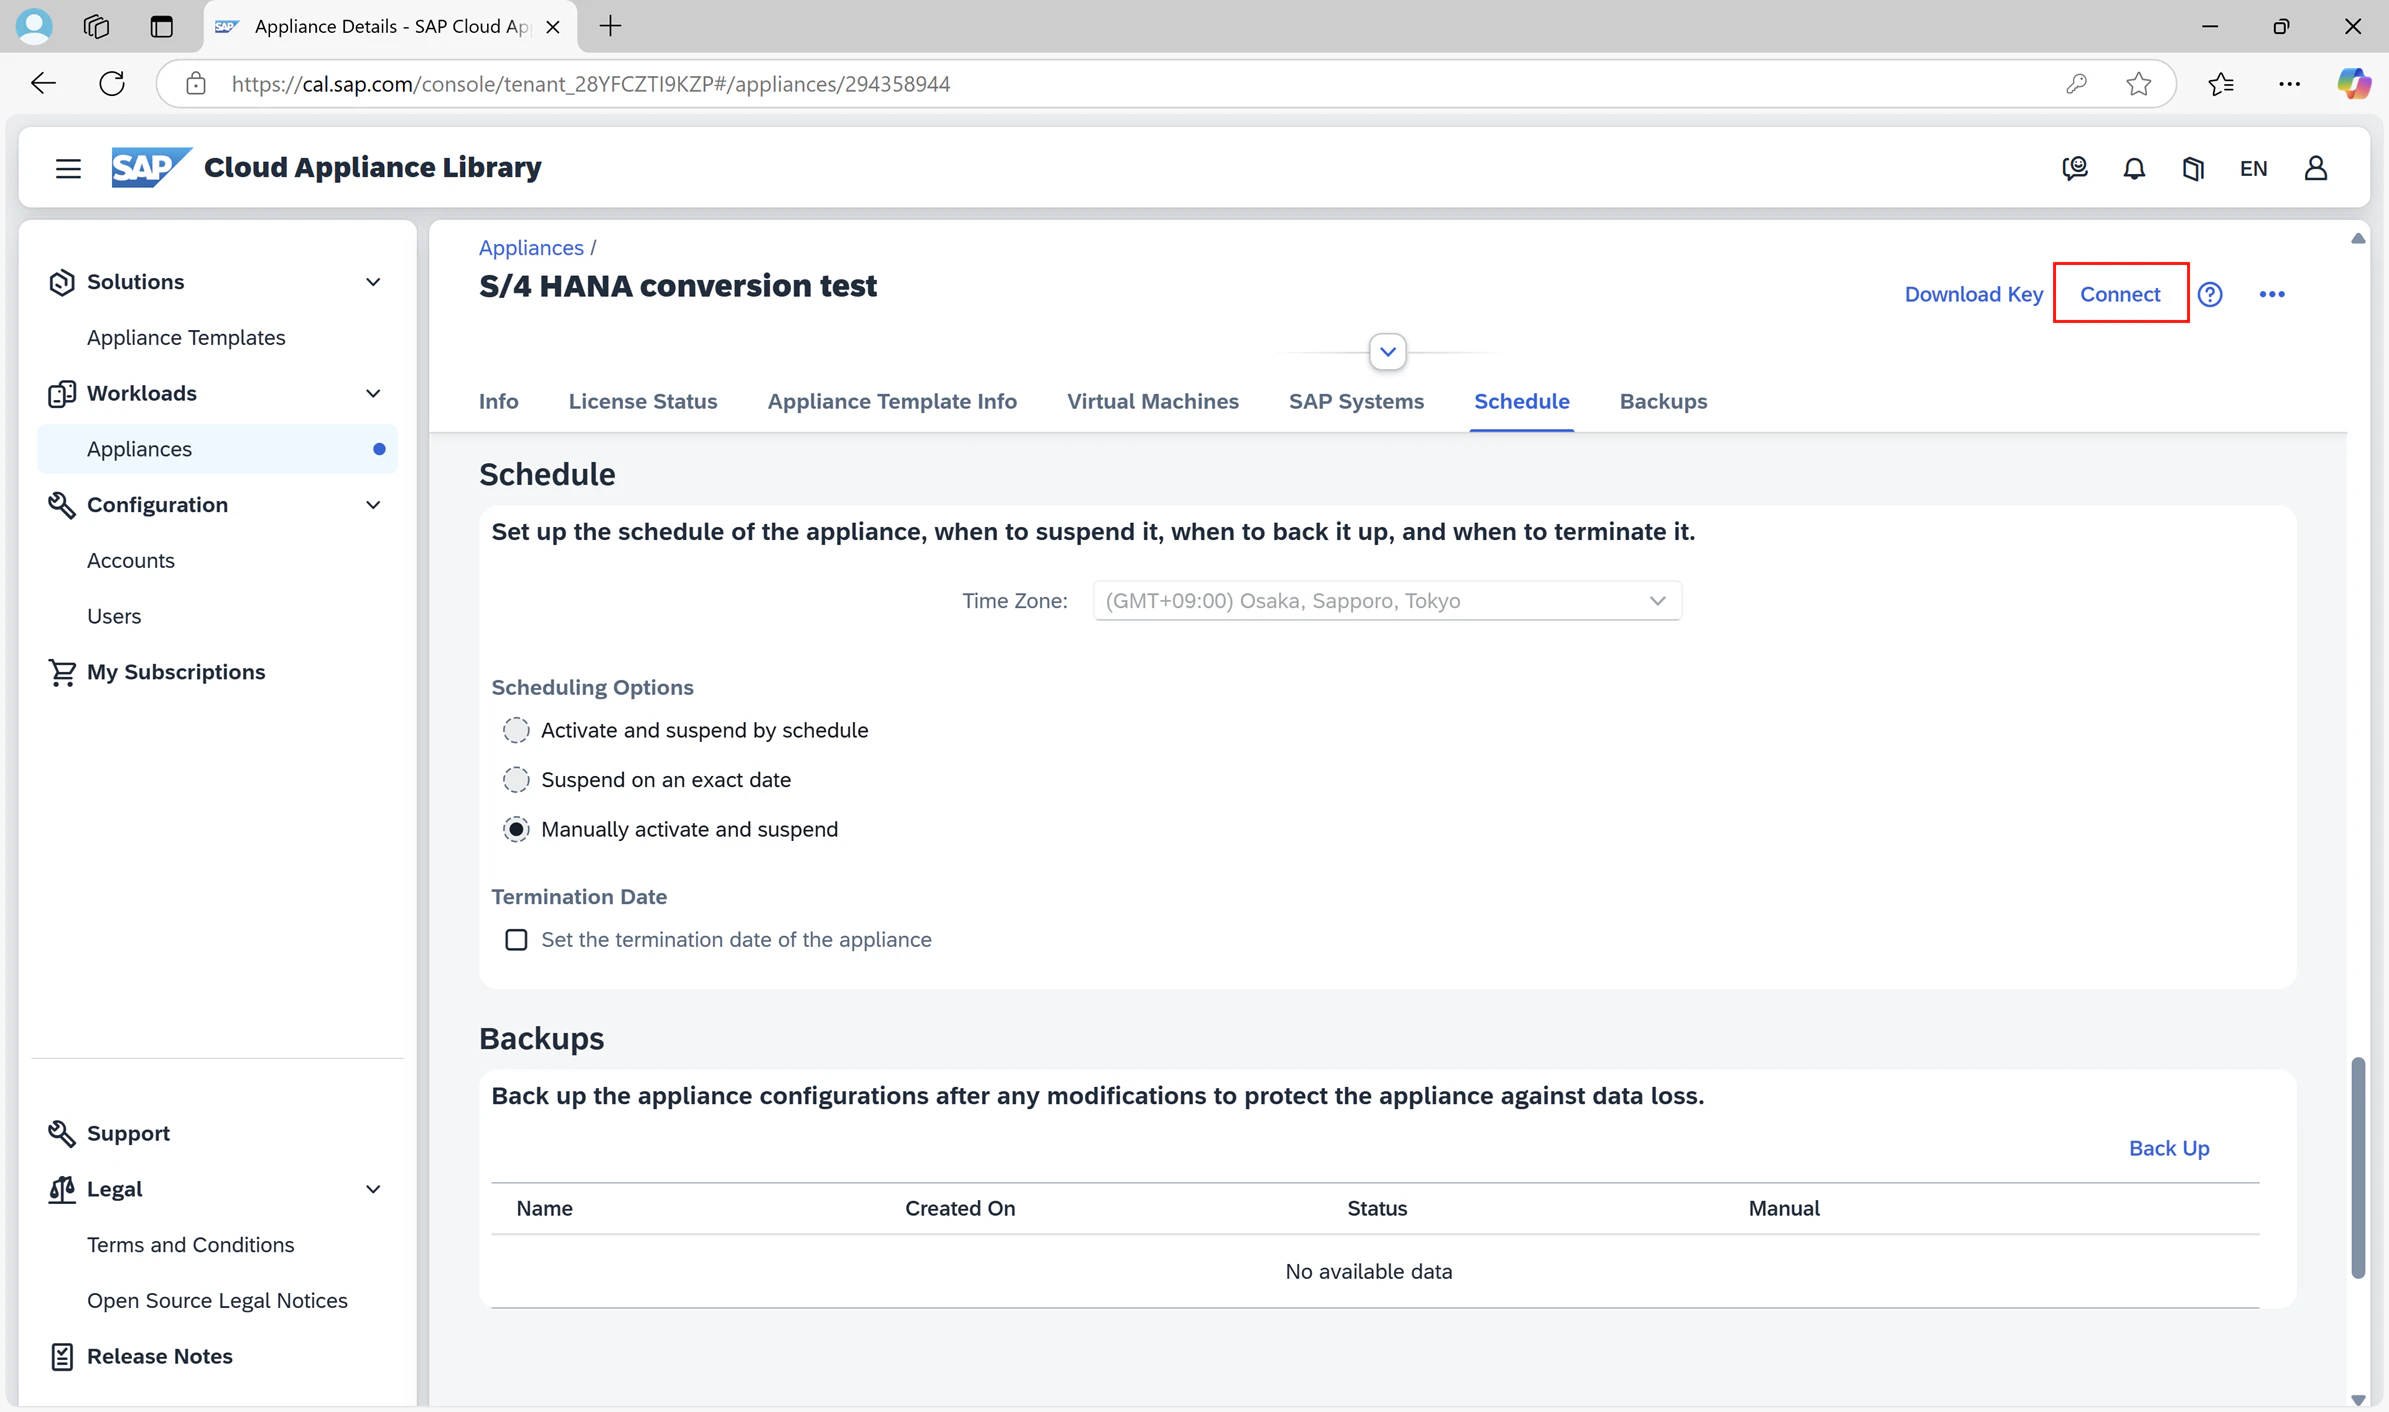
Task: Open the Appliance Template Info tab
Action: [892, 401]
